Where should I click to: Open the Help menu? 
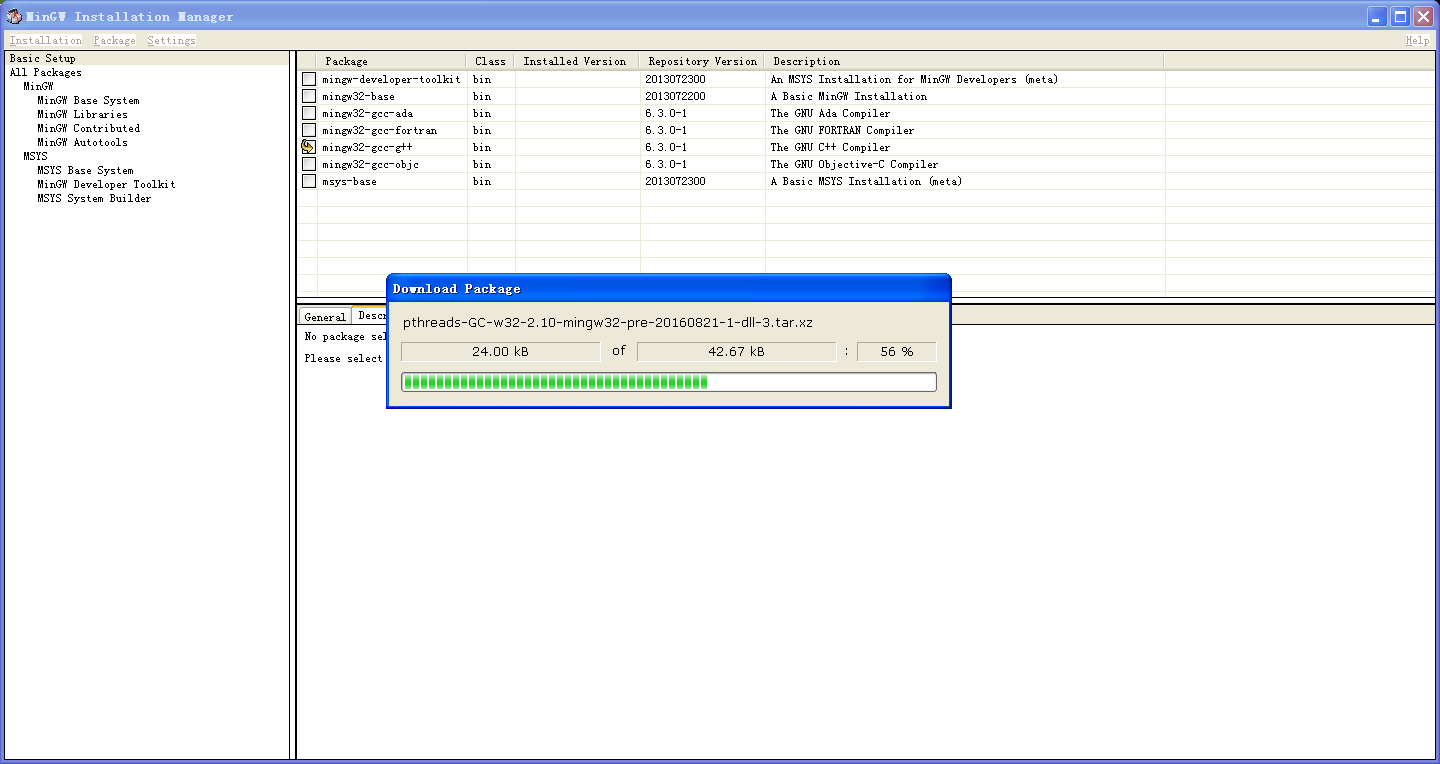coord(1417,40)
